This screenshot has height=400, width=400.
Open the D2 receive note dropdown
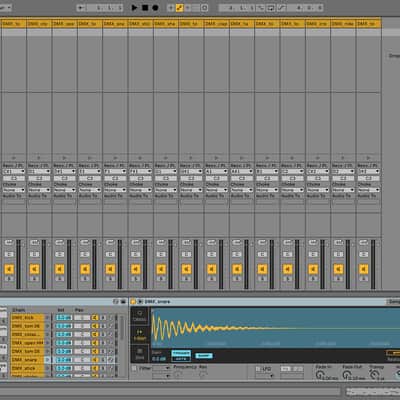(343, 171)
